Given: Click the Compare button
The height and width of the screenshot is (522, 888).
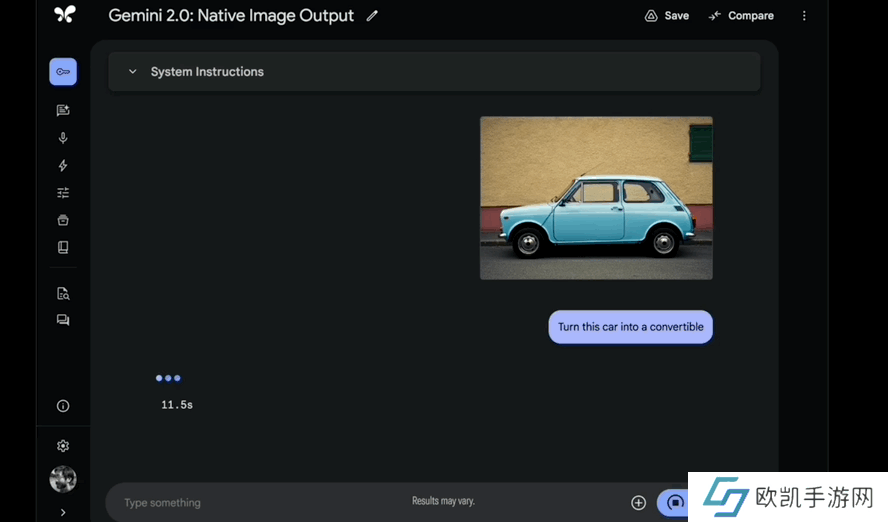Looking at the screenshot, I should click(x=741, y=16).
